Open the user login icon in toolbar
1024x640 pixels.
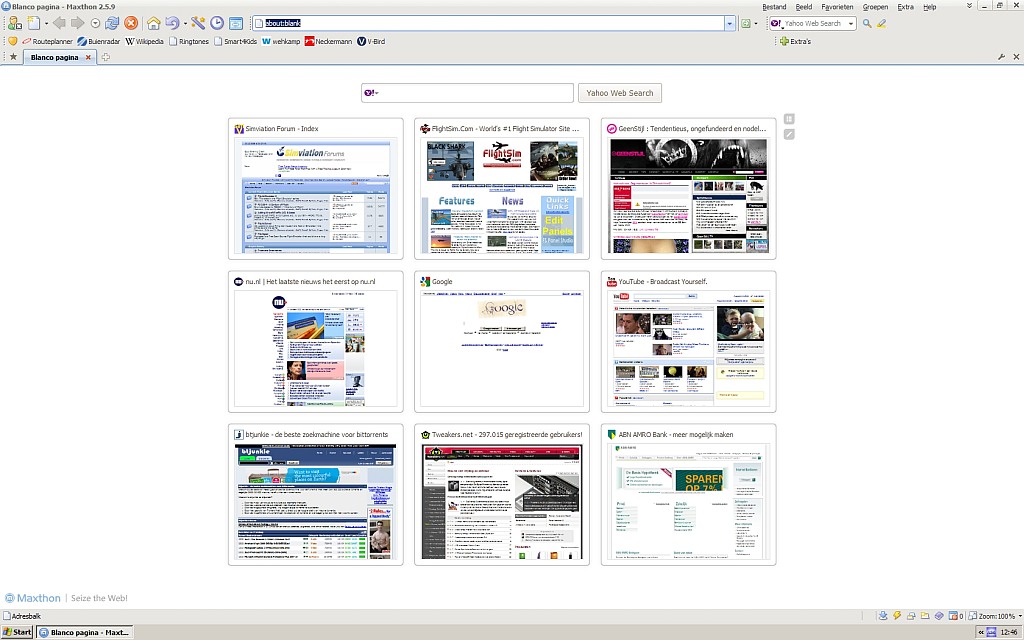(14, 23)
